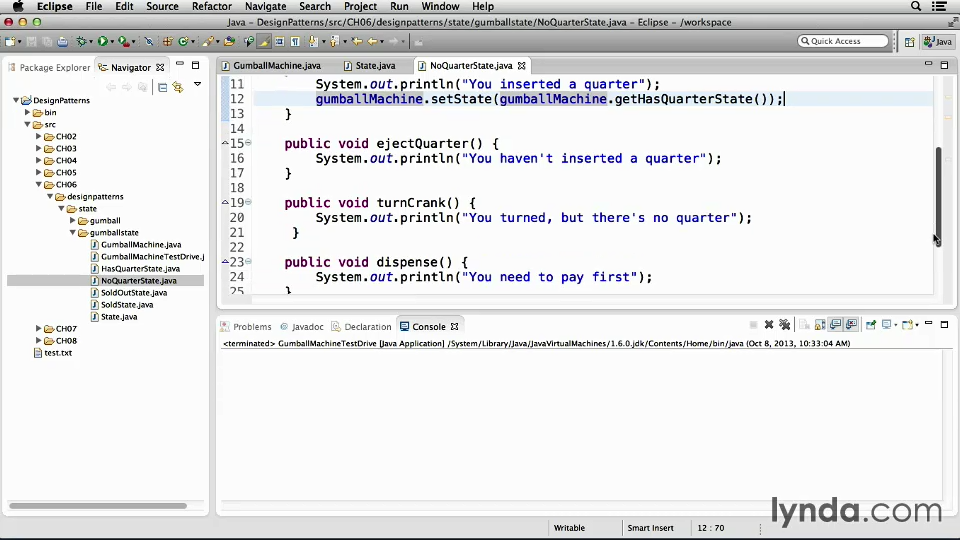Open the Javadoc tab
The width and height of the screenshot is (960, 540).
(302, 326)
